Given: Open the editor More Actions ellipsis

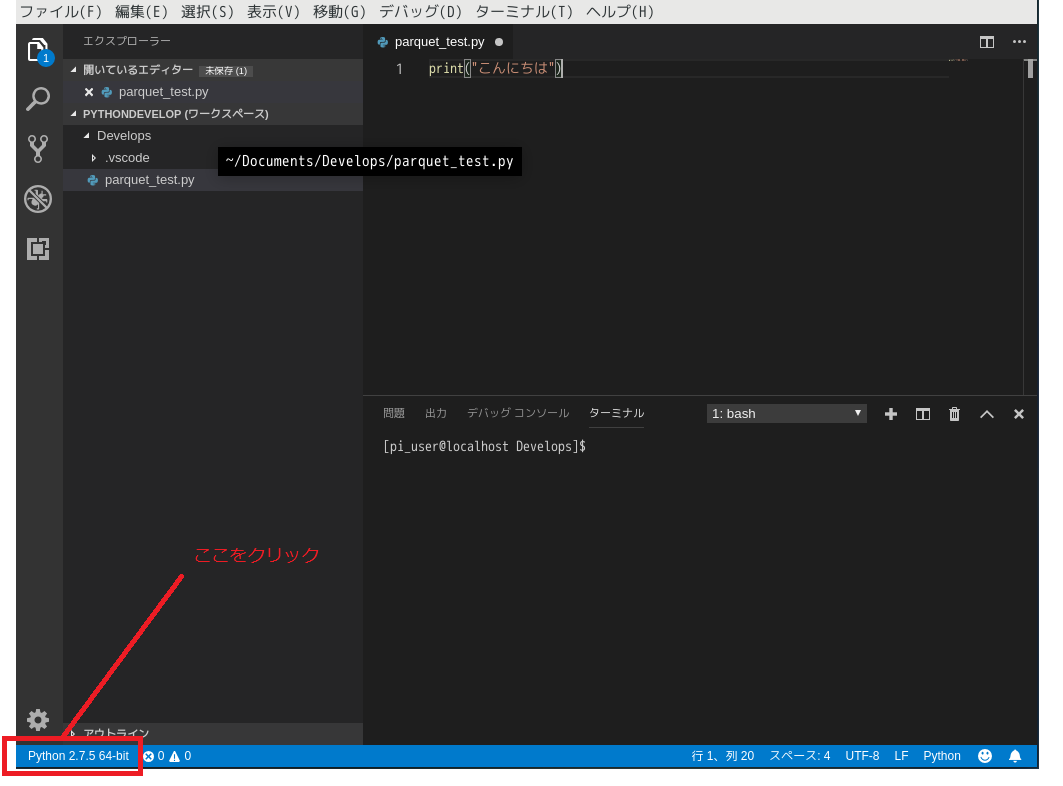Looking at the screenshot, I should 1019,42.
